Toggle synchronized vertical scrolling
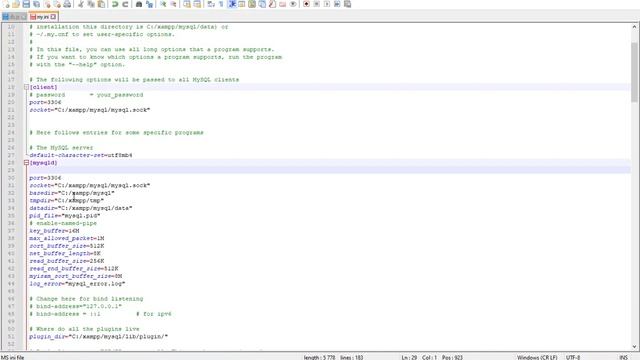The image size is (640, 360). tap(187, 4)
